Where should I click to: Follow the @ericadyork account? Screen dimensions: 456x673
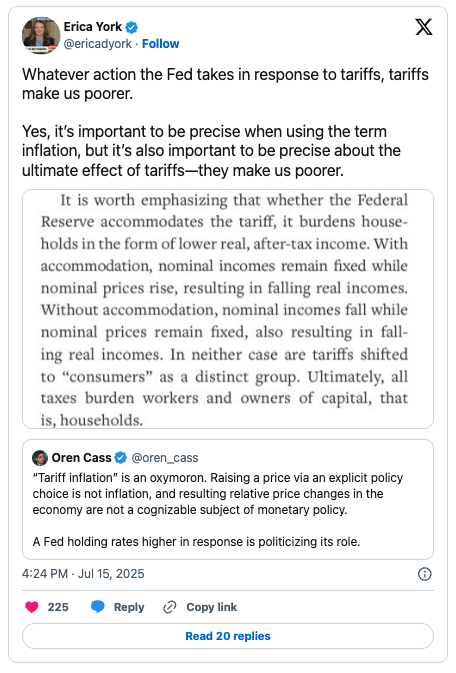coord(161,44)
